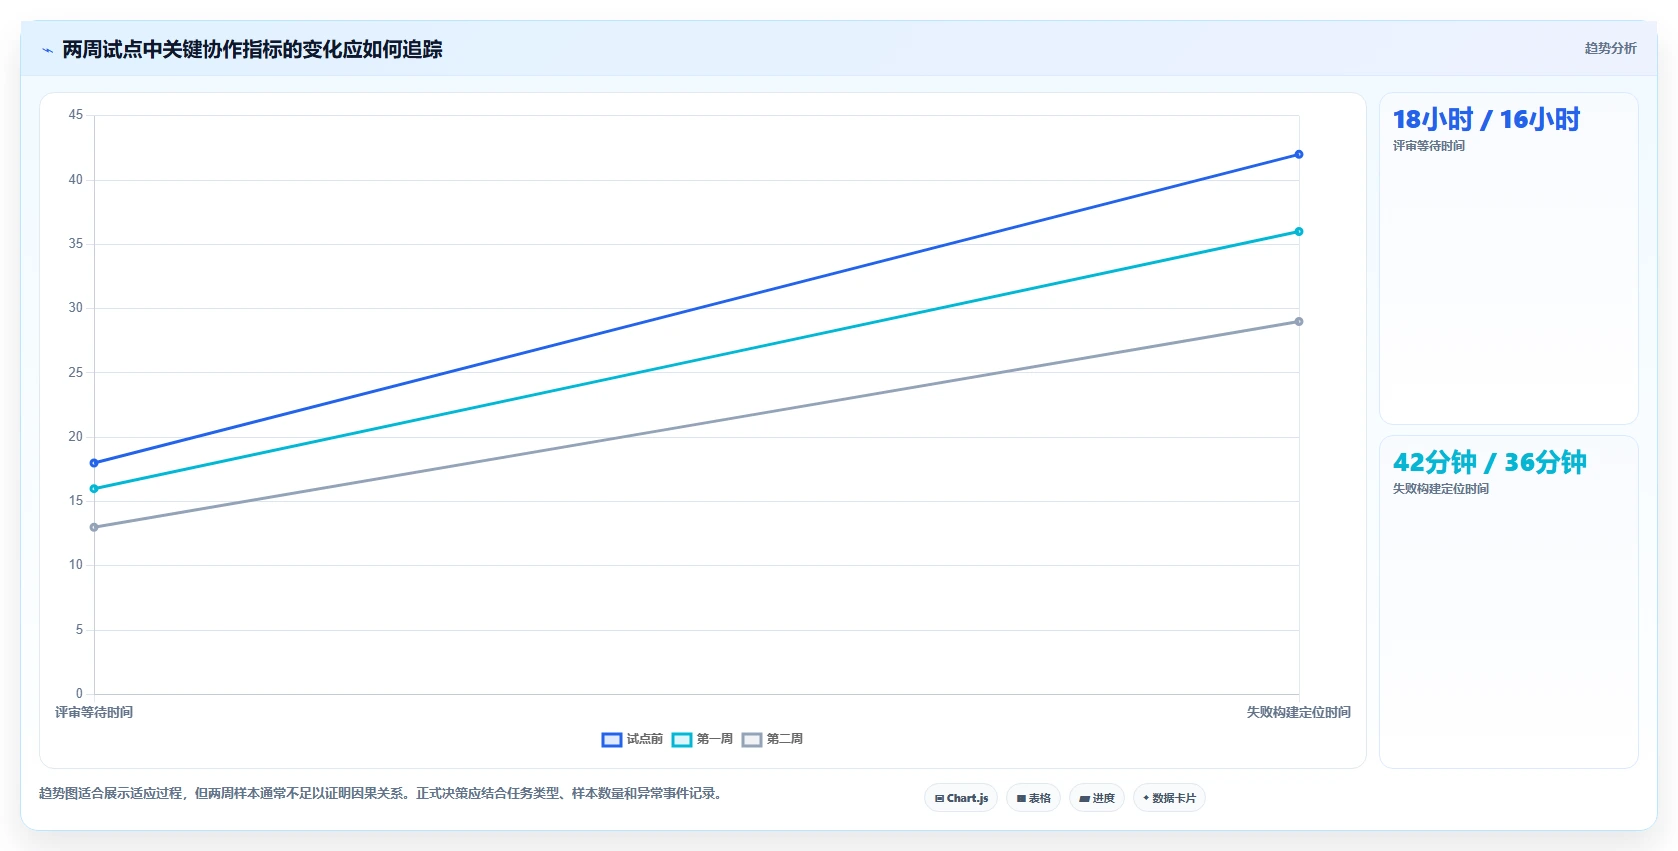This screenshot has height=851, width=1678.
Task: Click the 试点前 point at 42 分钟
Action: pyautogui.click(x=1299, y=154)
